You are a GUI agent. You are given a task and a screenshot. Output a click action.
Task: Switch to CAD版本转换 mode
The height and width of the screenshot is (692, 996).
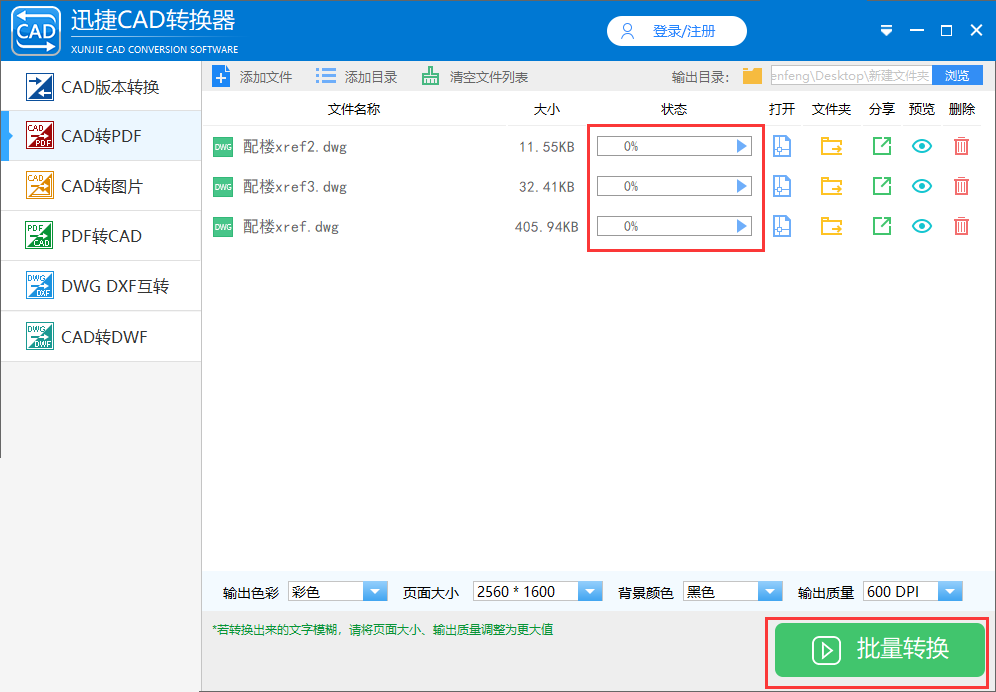point(101,86)
